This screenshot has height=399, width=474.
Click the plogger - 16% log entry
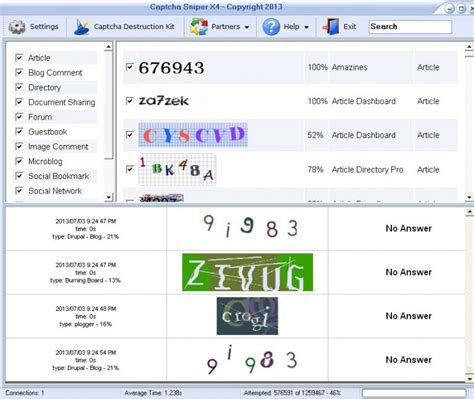[86, 316]
